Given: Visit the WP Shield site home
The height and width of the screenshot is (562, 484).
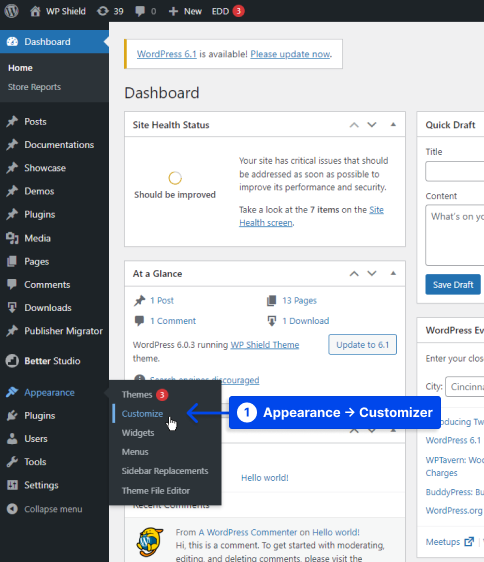Looking at the screenshot, I should click(58, 11).
